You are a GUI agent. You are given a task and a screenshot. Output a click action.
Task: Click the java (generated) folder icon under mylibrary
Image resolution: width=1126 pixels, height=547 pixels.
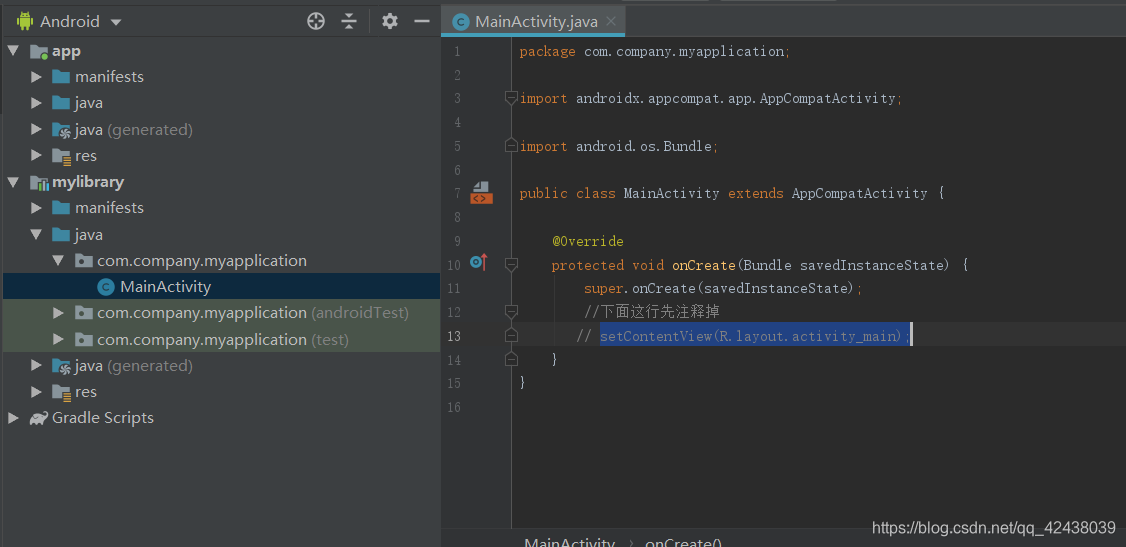coord(61,366)
